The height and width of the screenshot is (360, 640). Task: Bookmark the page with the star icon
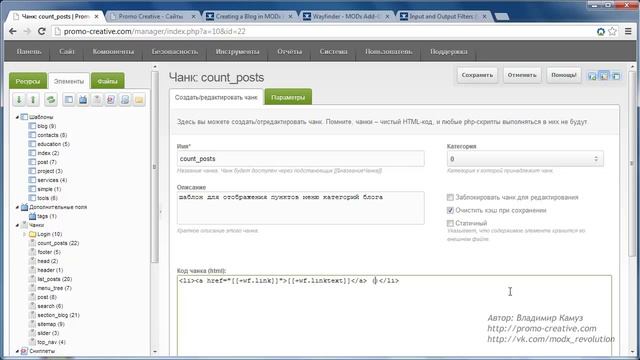tap(612, 31)
